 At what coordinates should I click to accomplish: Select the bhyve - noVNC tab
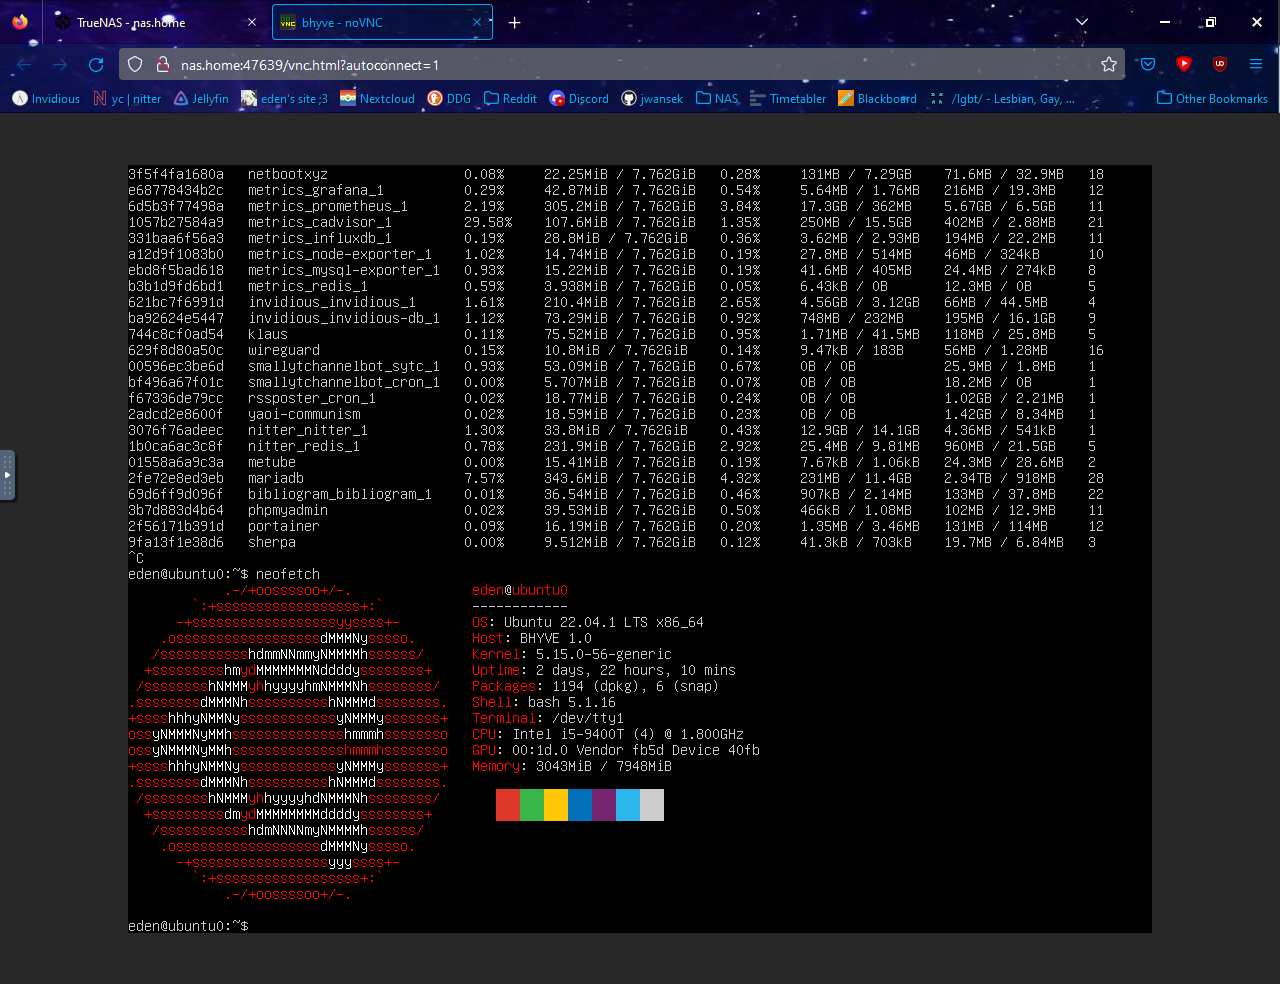tap(382, 22)
